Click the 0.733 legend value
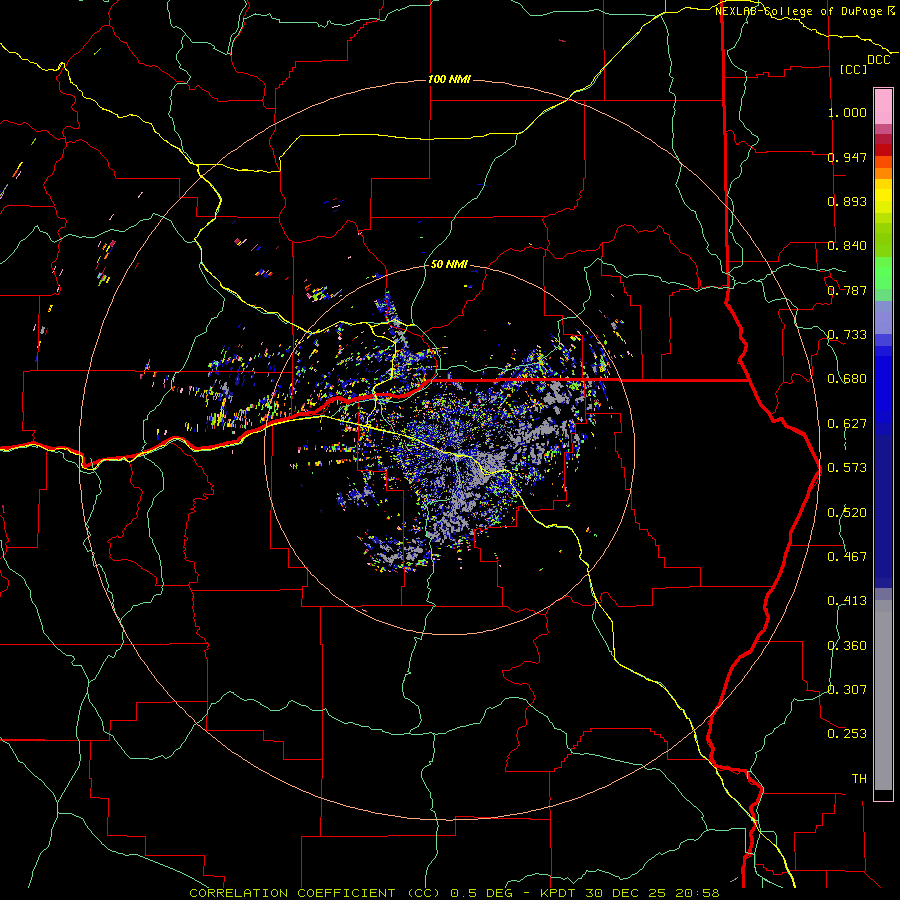Image resolution: width=900 pixels, height=900 pixels. point(847,335)
